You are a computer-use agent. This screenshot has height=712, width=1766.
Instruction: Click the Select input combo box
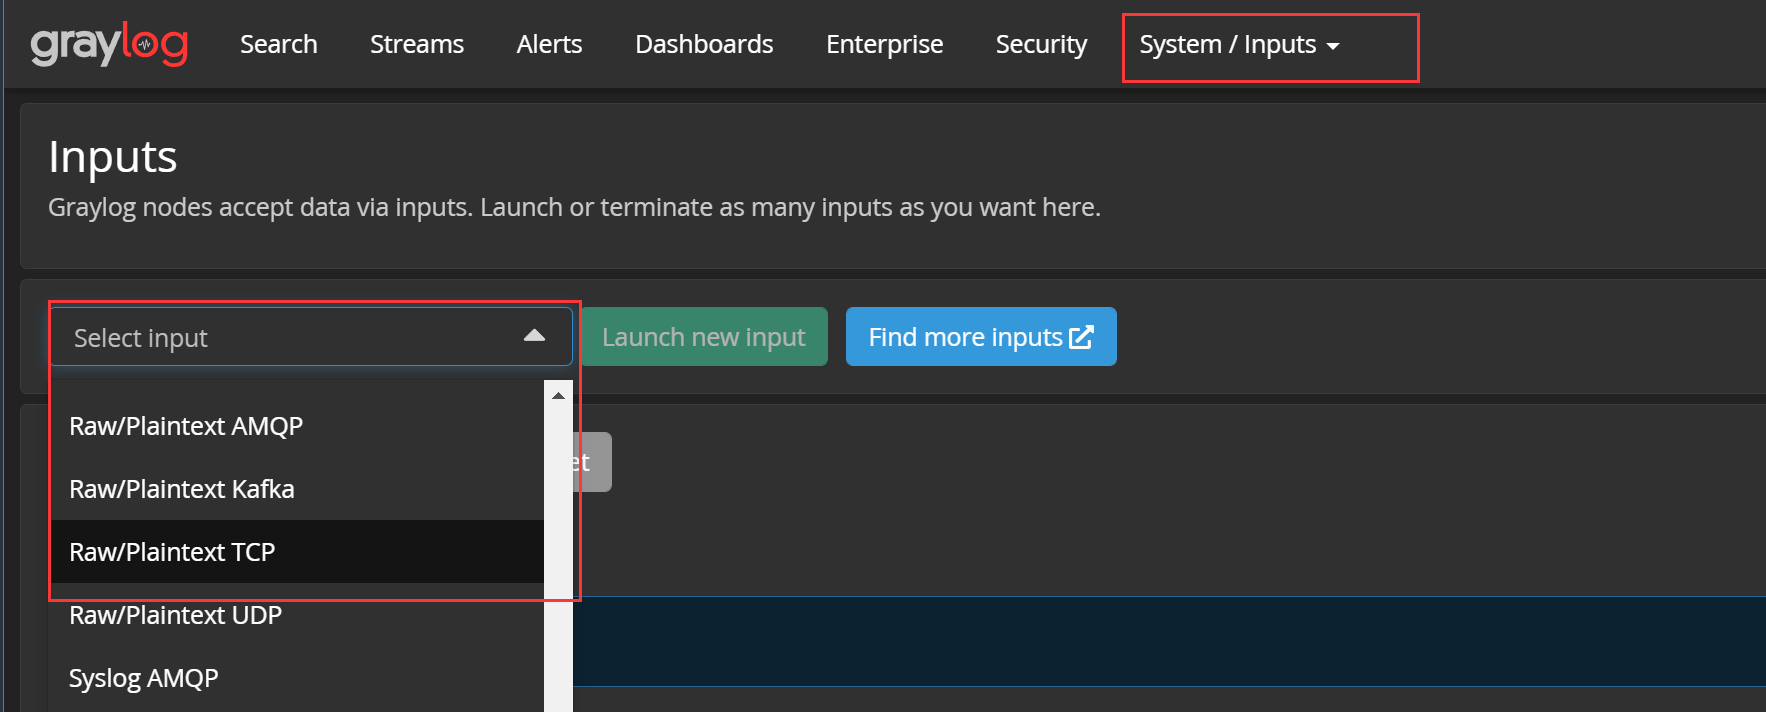(311, 337)
